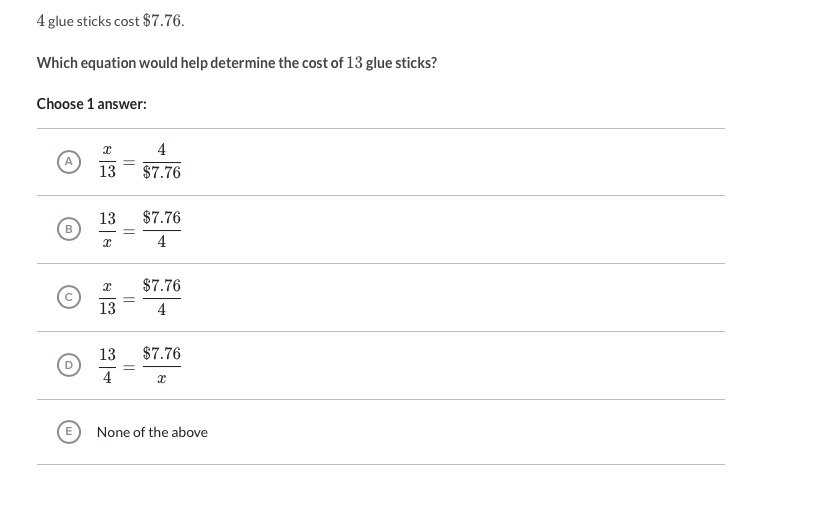Screen dimensions: 813x508
Task: Click the $7.76 price in the top statement
Action: (x=163, y=21)
